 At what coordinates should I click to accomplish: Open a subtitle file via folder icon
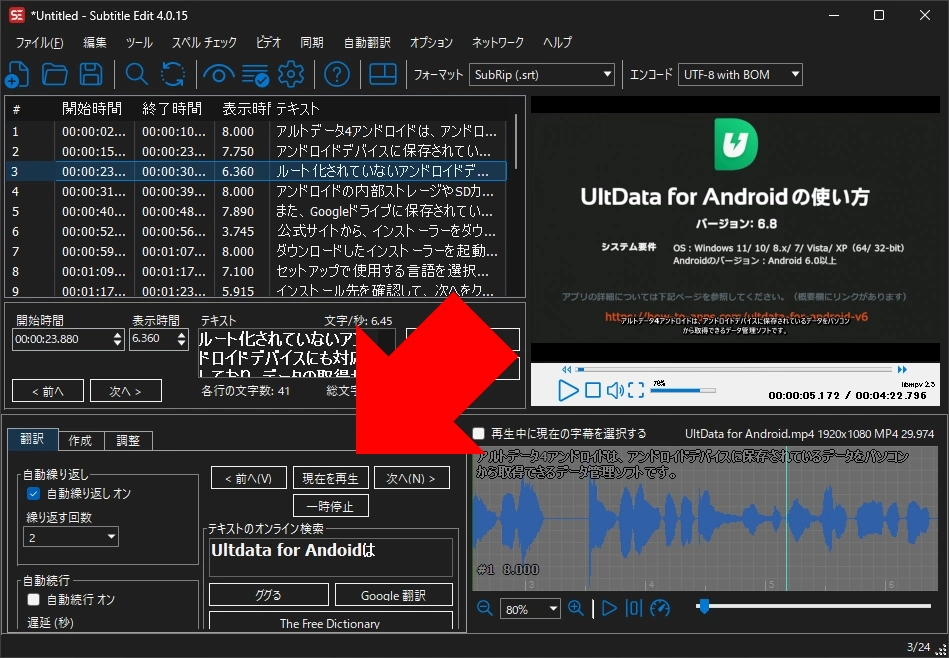click(x=54, y=74)
